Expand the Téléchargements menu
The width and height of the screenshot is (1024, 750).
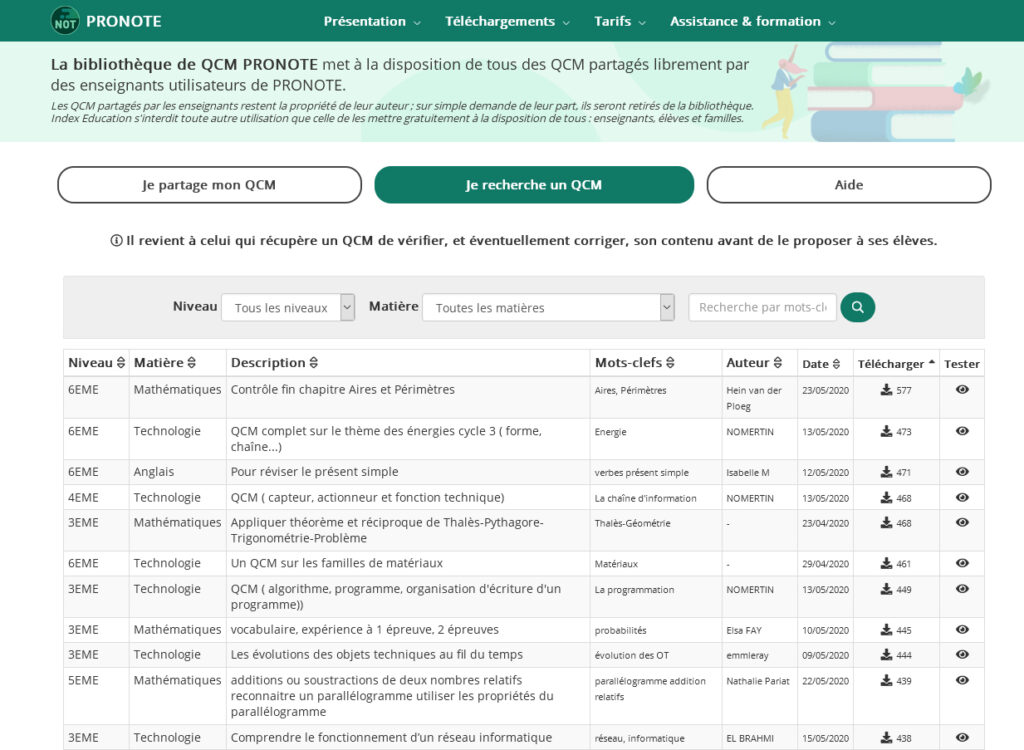pyautogui.click(x=507, y=22)
